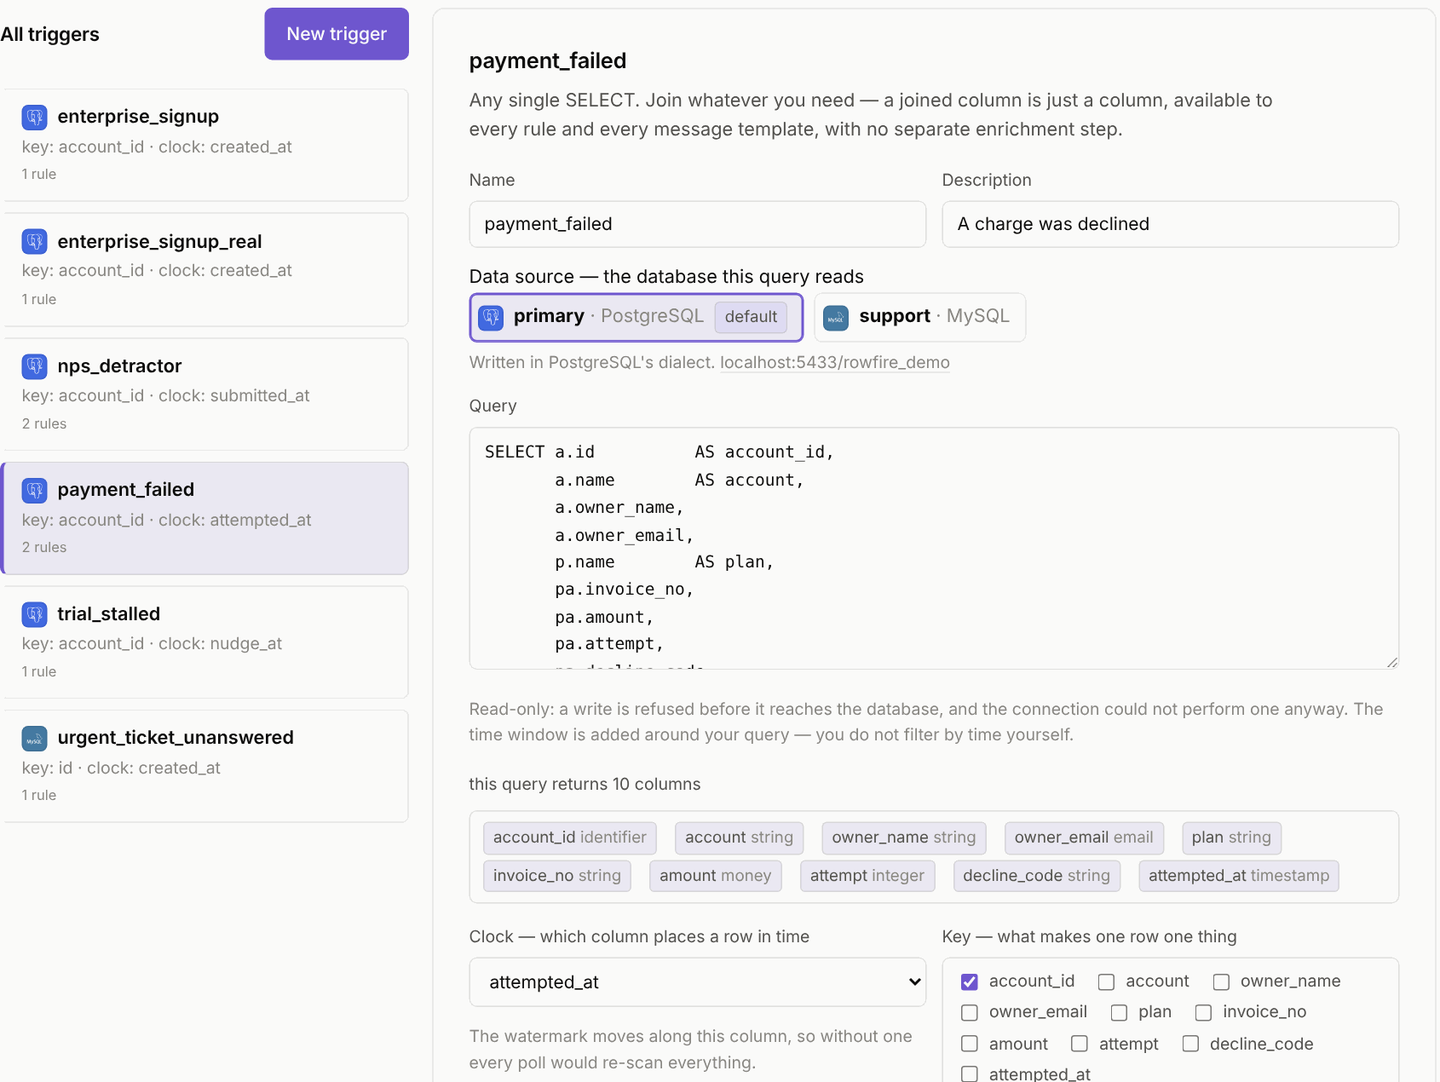Click the account_id identifier column chip
The image size is (1440, 1082).
(570, 837)
